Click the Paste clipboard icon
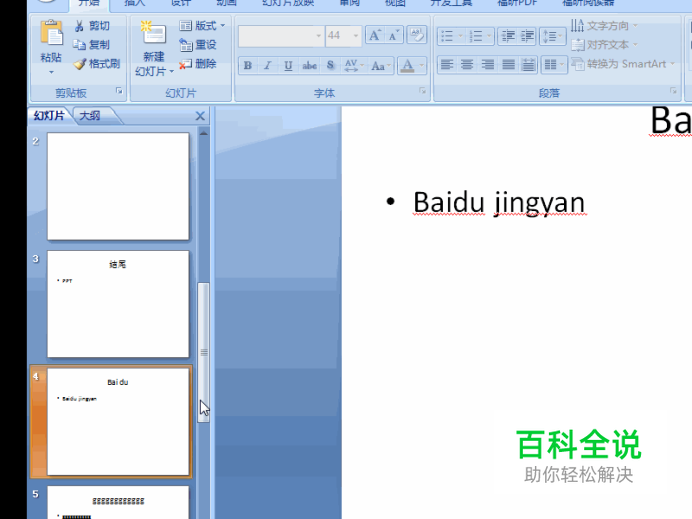Image resolution: width=692 pixels, height=519 pixels. (x=51, y=34)
